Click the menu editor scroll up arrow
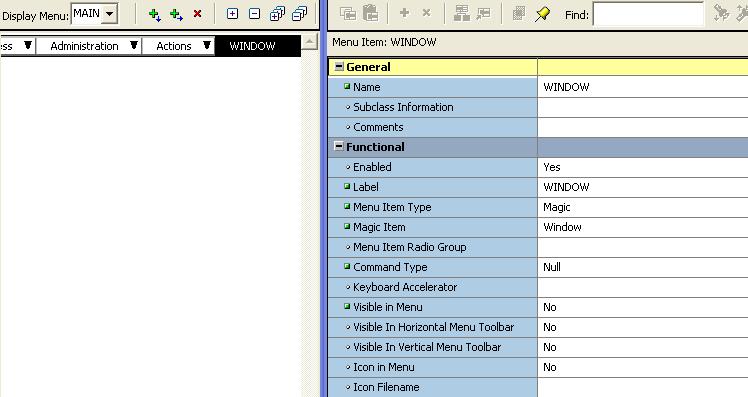 310,42
